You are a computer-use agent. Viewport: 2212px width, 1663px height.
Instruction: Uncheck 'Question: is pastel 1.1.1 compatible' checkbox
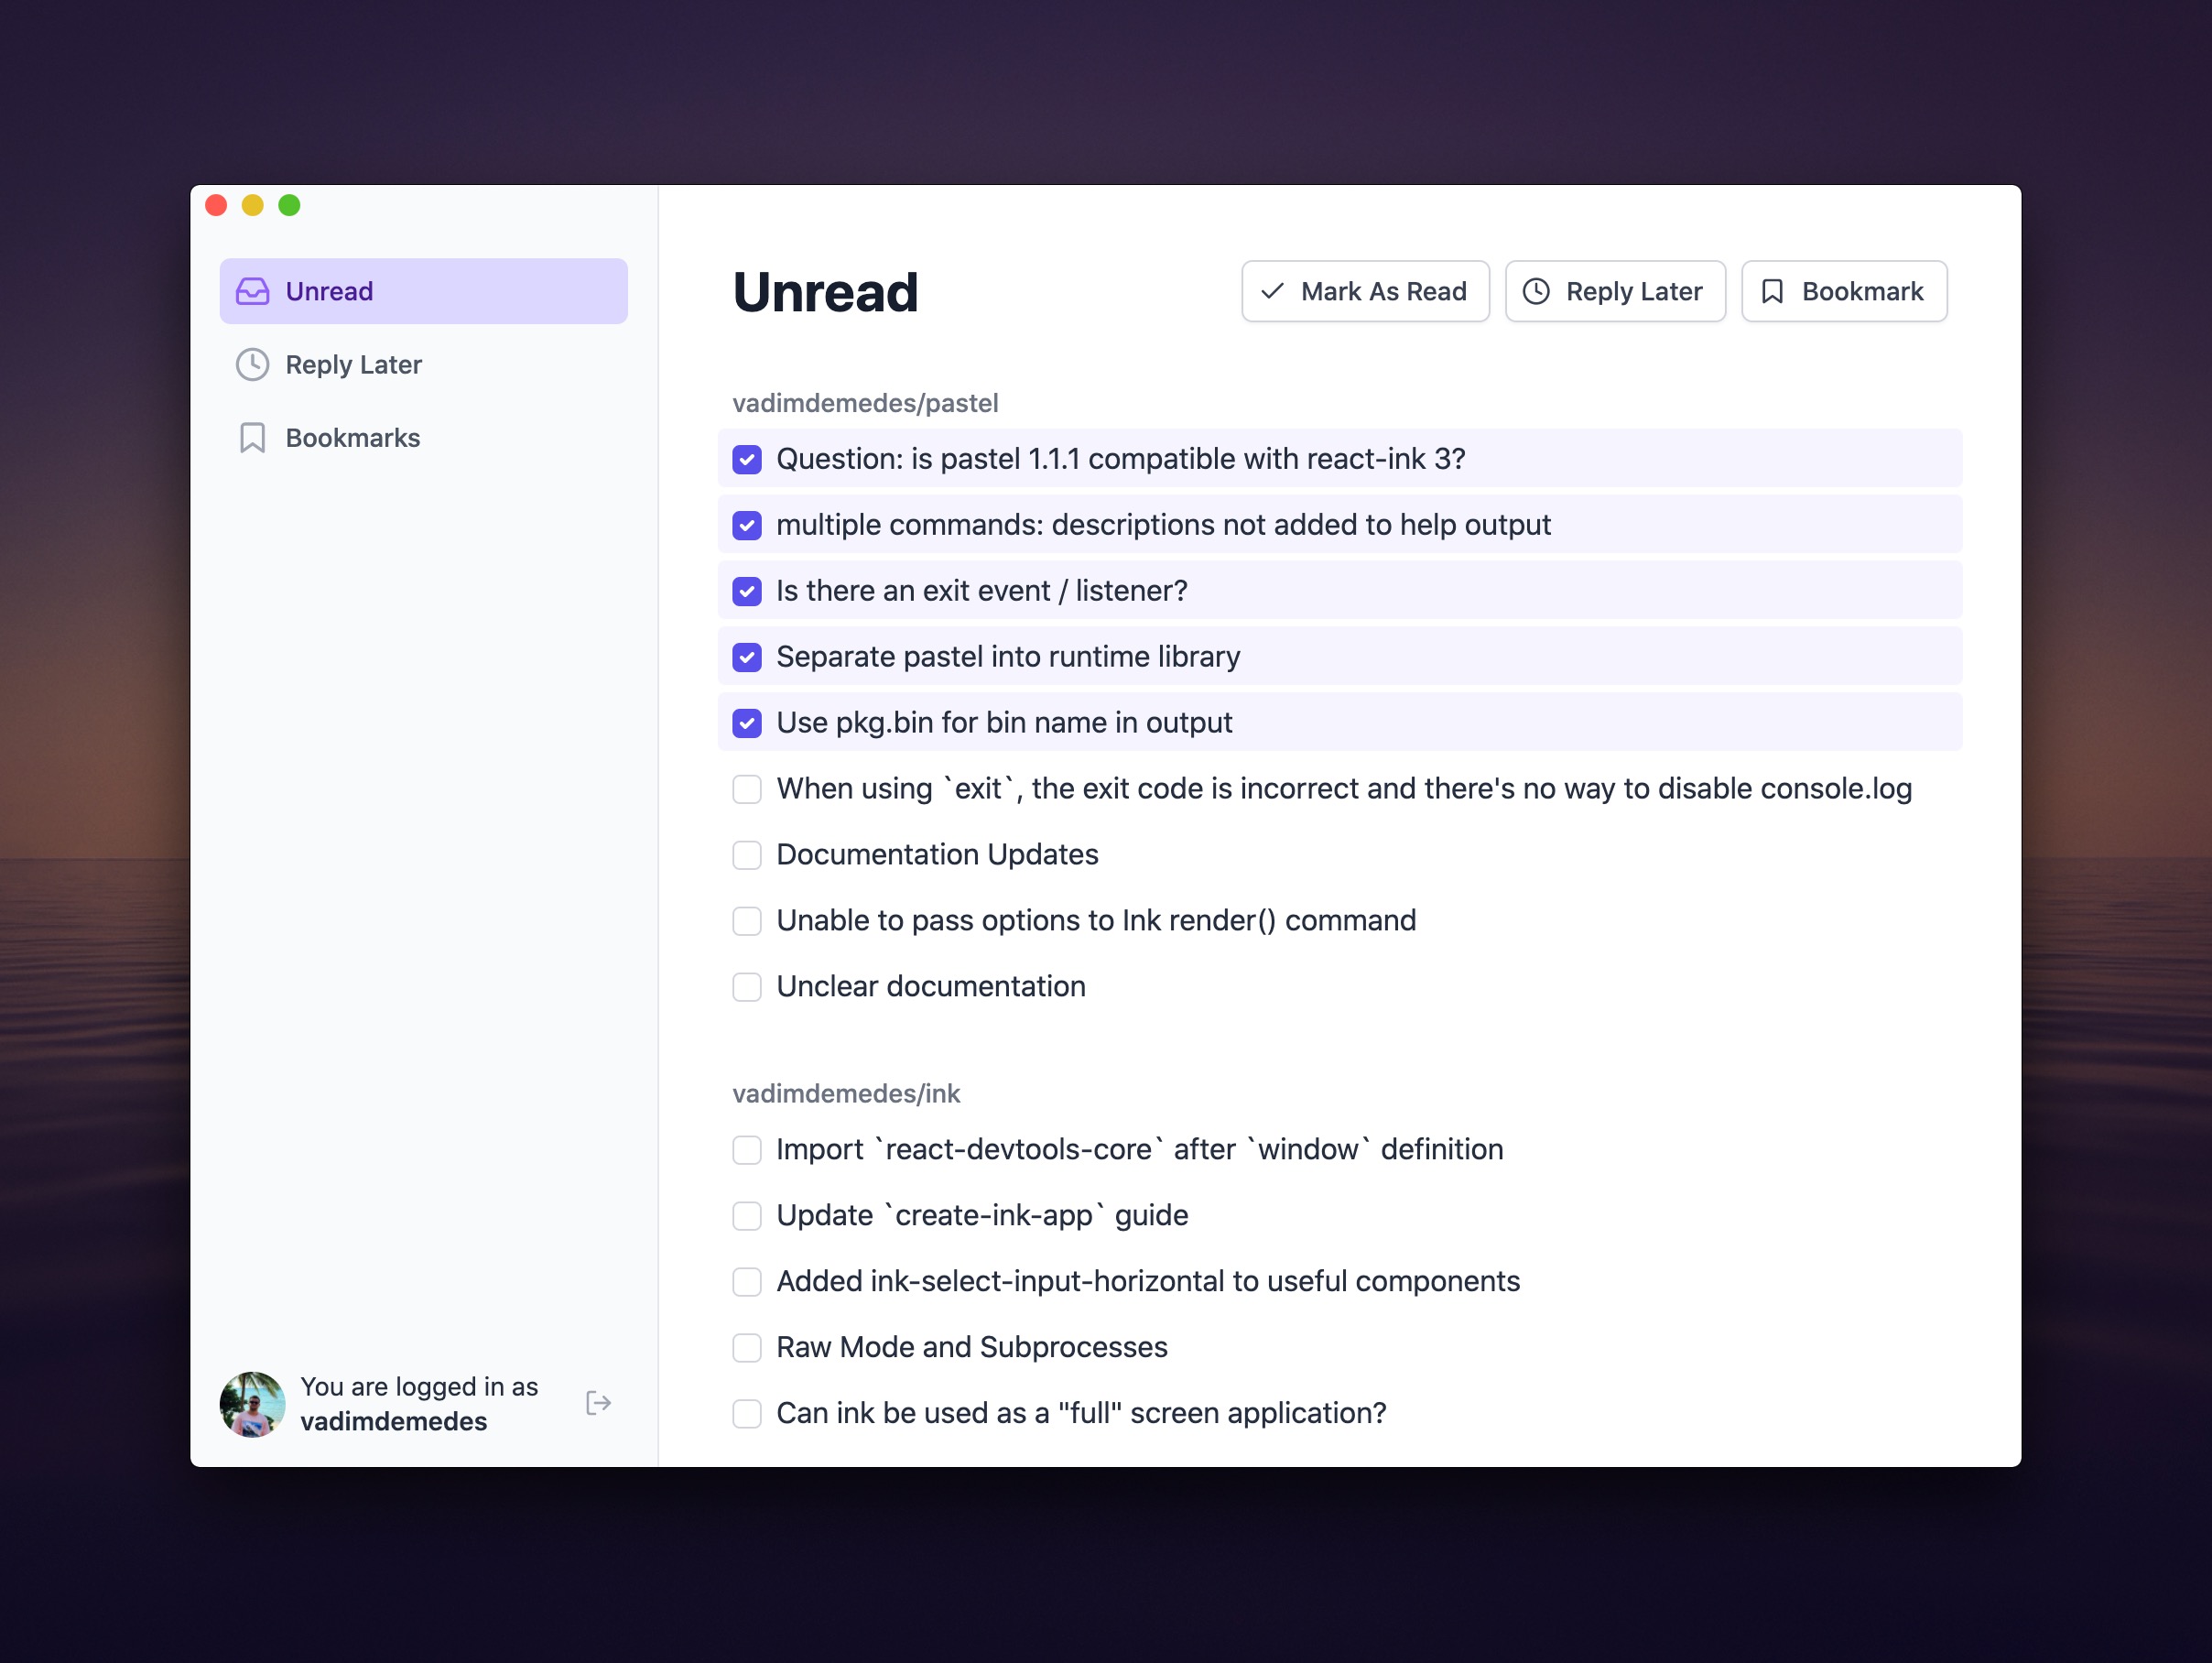pyautogui.click(x=747, y=460)
